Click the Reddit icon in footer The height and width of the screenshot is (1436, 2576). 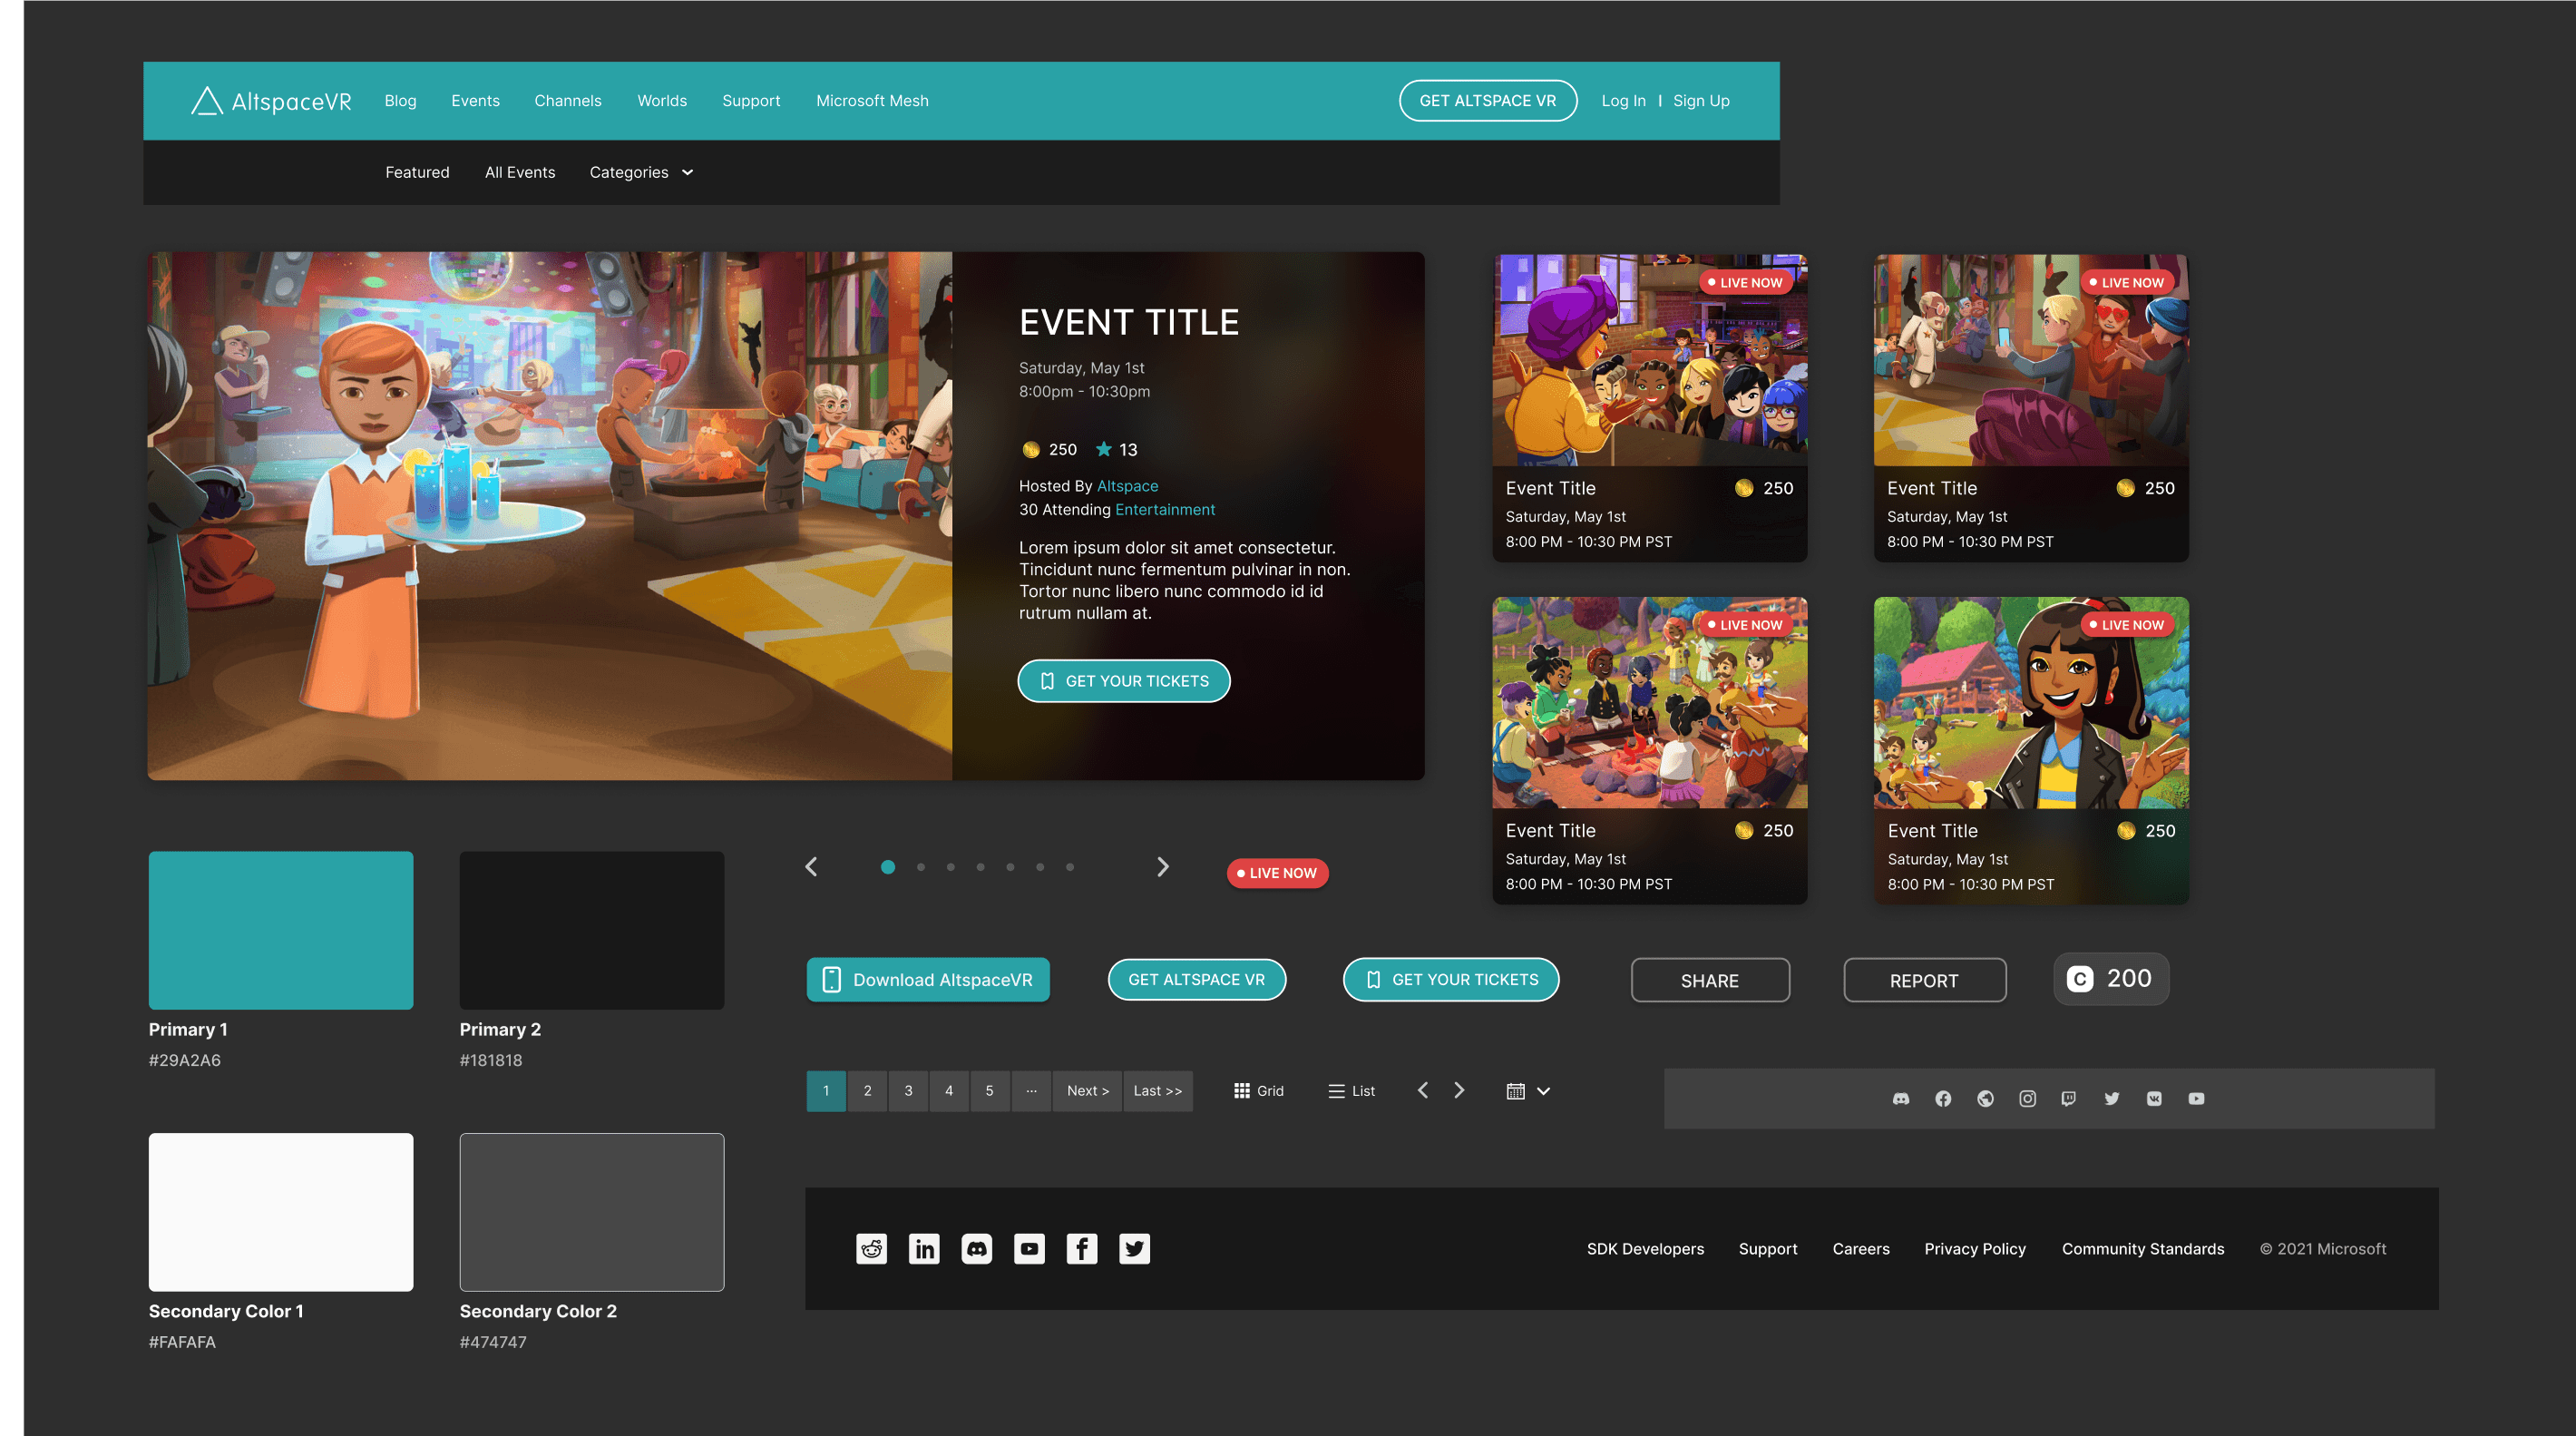pyautogui.click(x=871, y=1248)
